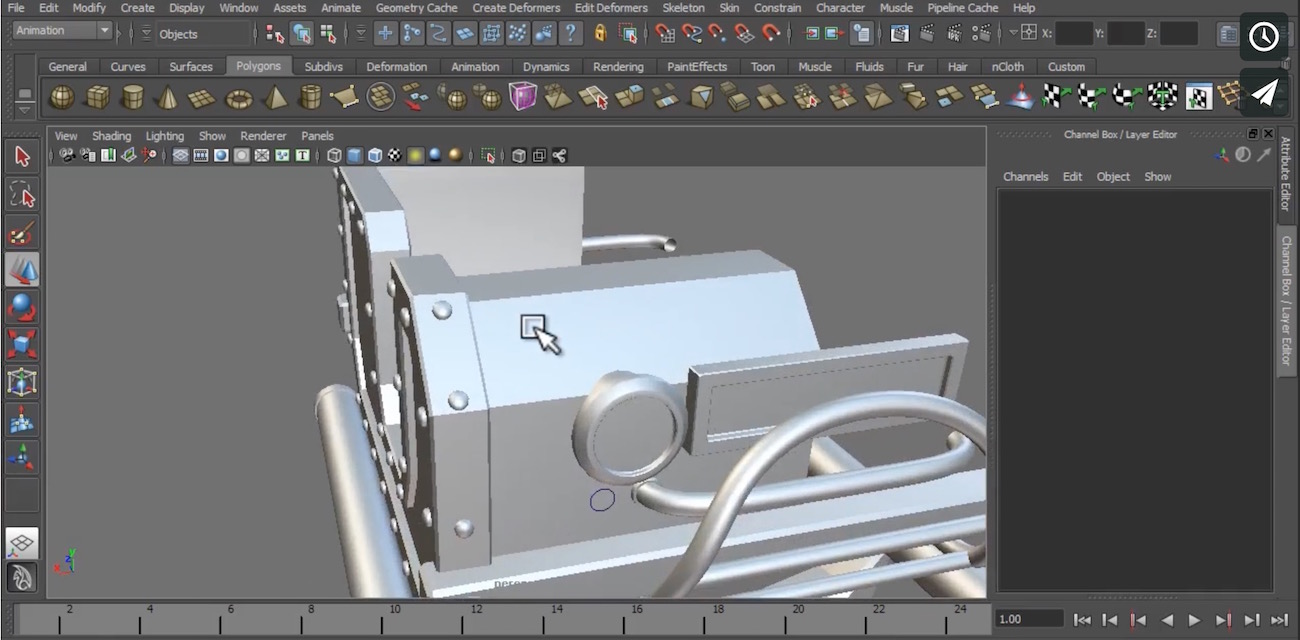Select the Paint Selection tool
1300x640 pixels.
pos(22,233)
